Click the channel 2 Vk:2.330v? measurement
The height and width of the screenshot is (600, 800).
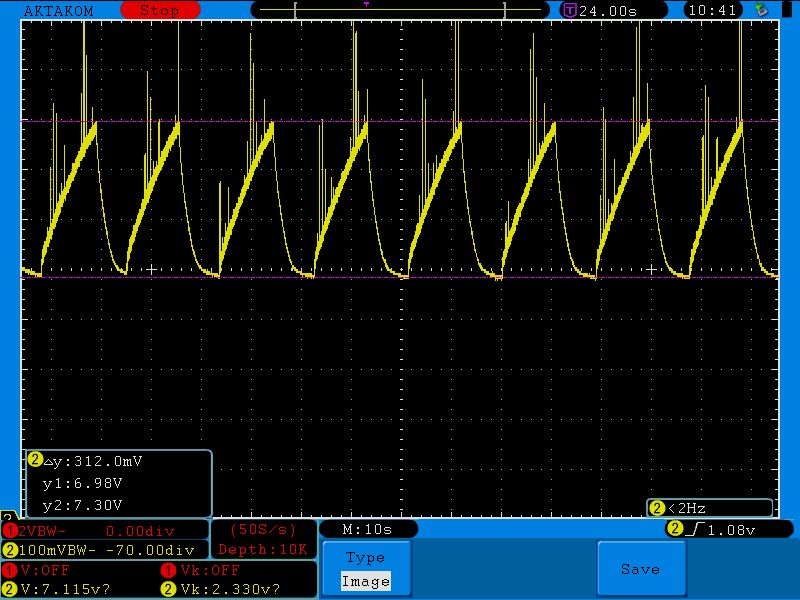click(x=230, y=589)
